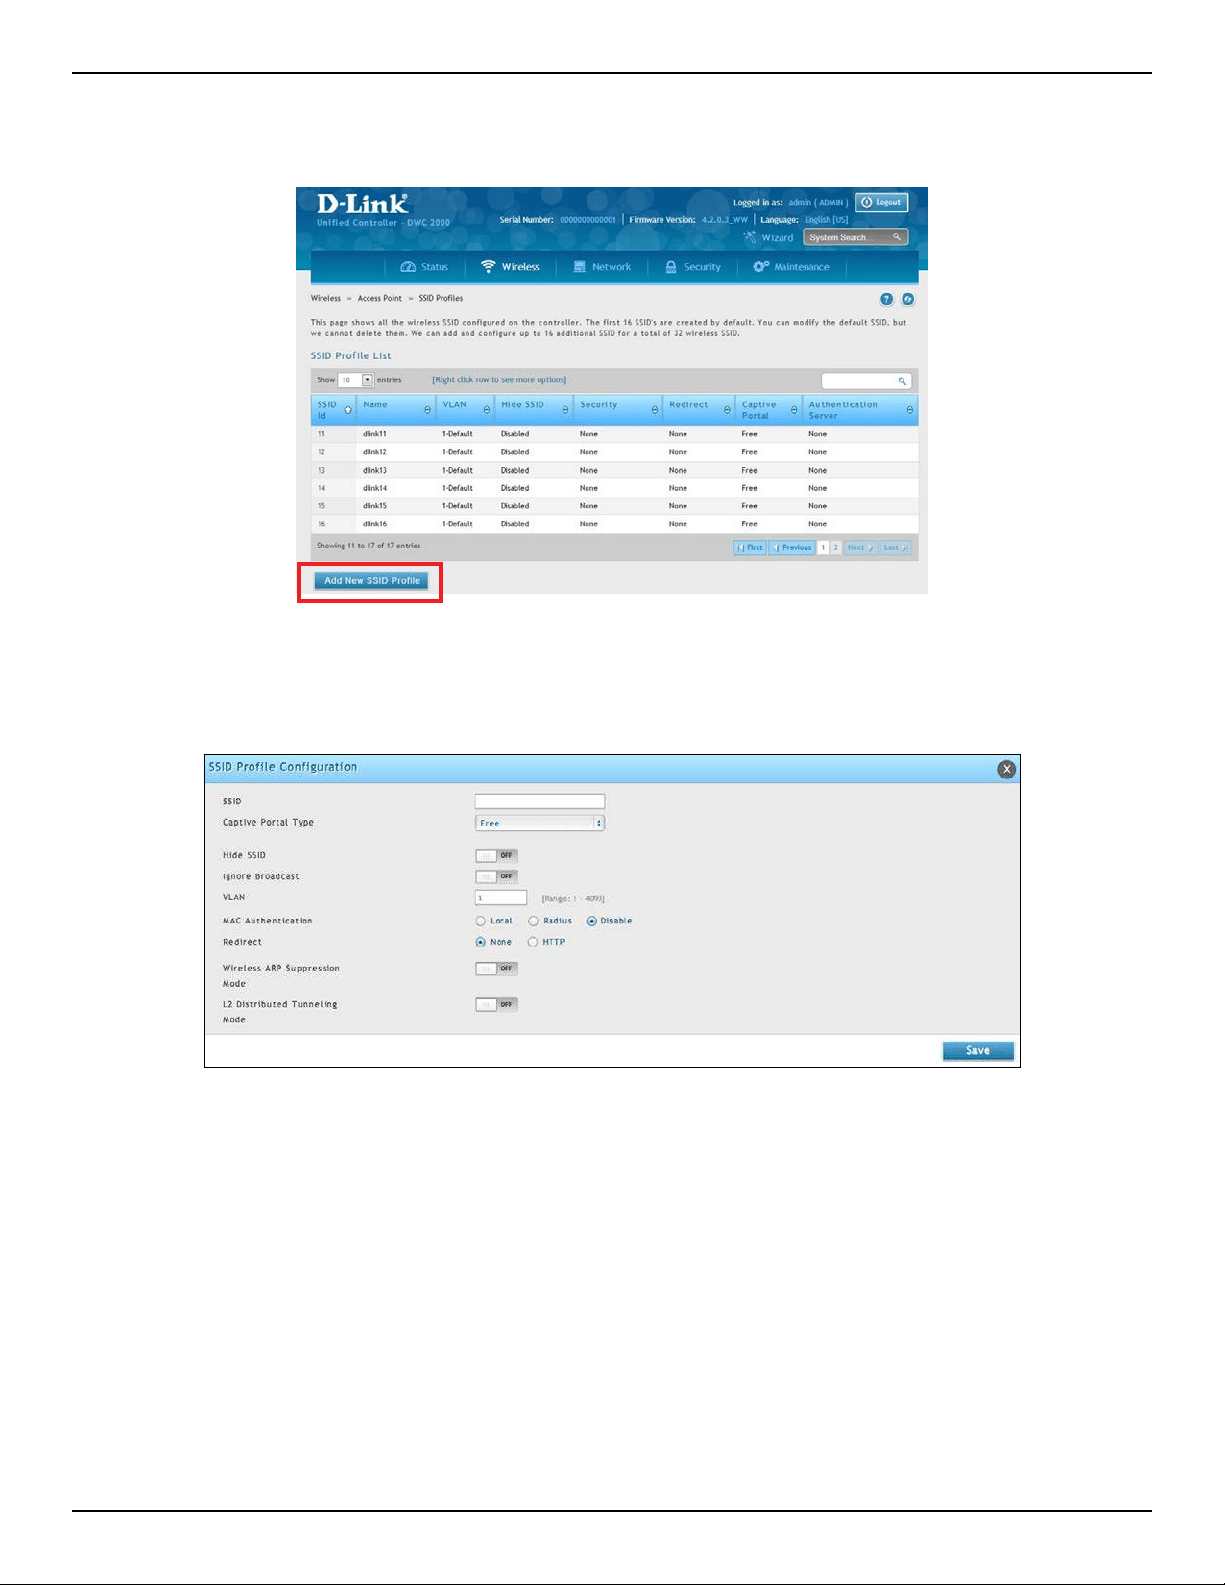
Task: Select the dlink13 table row
Action: tap(614, 470)
